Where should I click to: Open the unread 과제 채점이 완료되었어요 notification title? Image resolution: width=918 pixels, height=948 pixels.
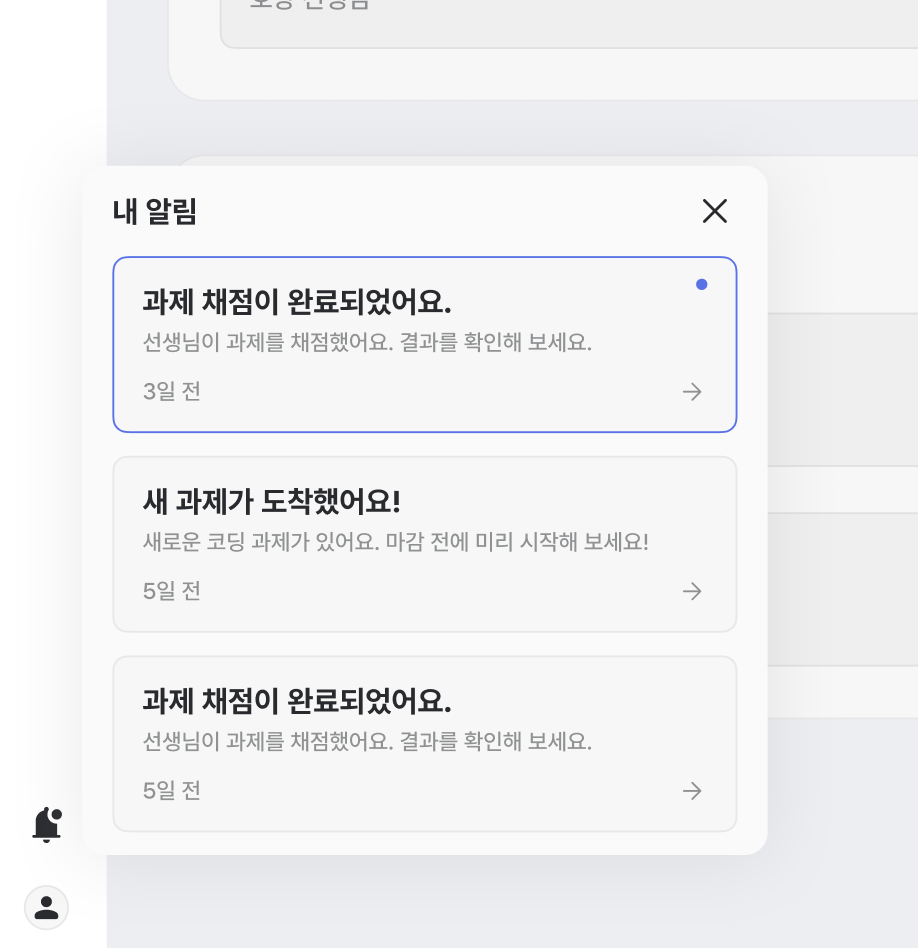[x=297, y=301]
